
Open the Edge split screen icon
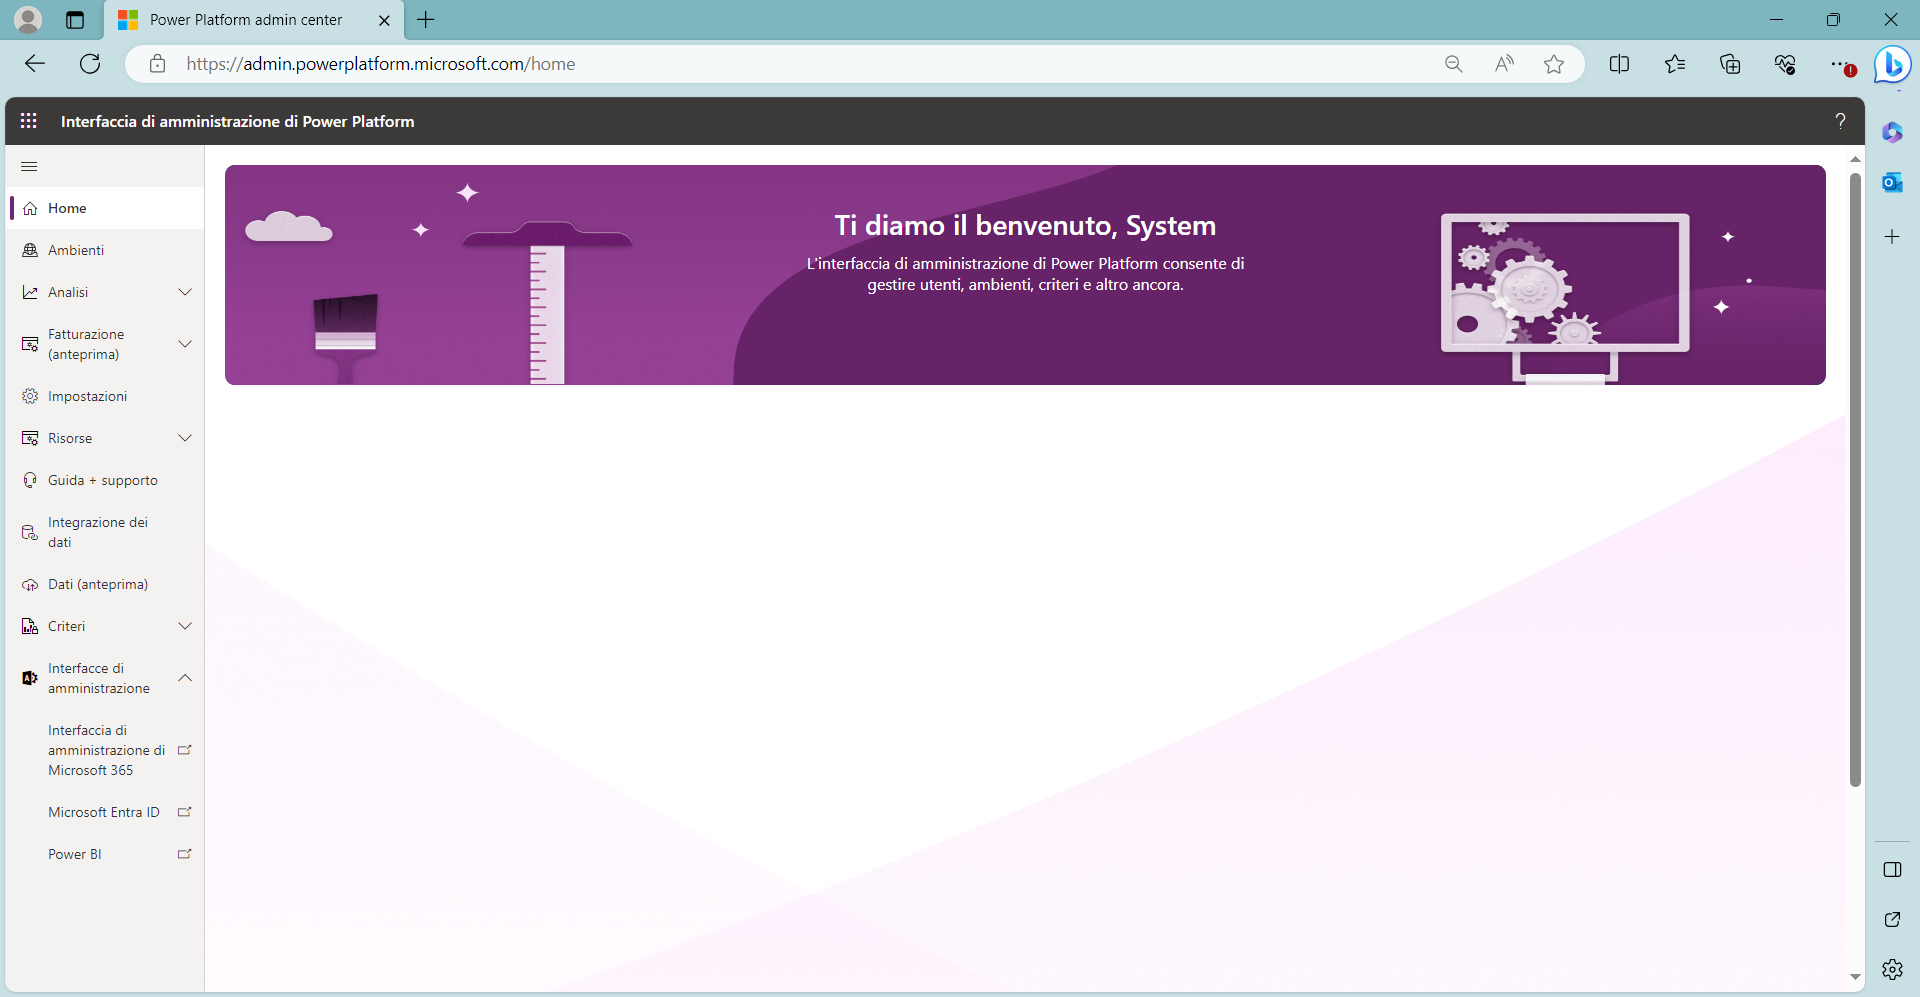point(1620,65)
